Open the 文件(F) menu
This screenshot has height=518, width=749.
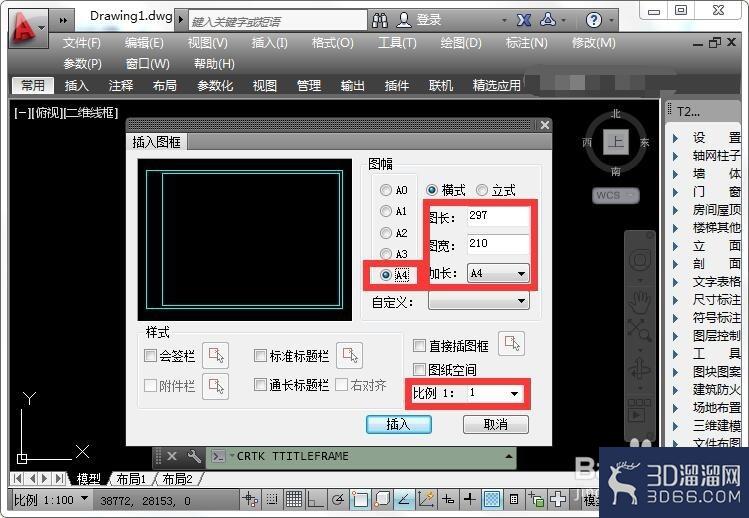click(82, 43)
